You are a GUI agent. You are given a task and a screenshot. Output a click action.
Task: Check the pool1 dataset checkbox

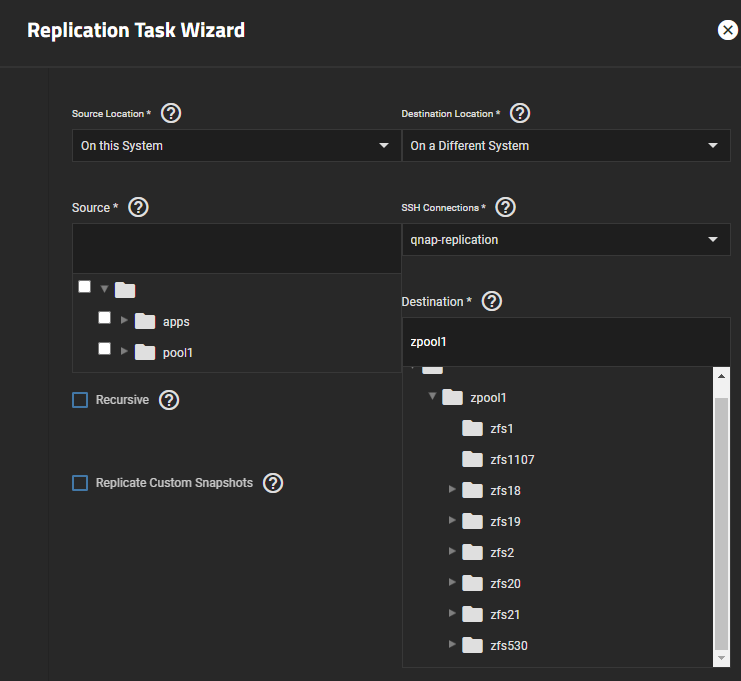(x=104, y=349)
